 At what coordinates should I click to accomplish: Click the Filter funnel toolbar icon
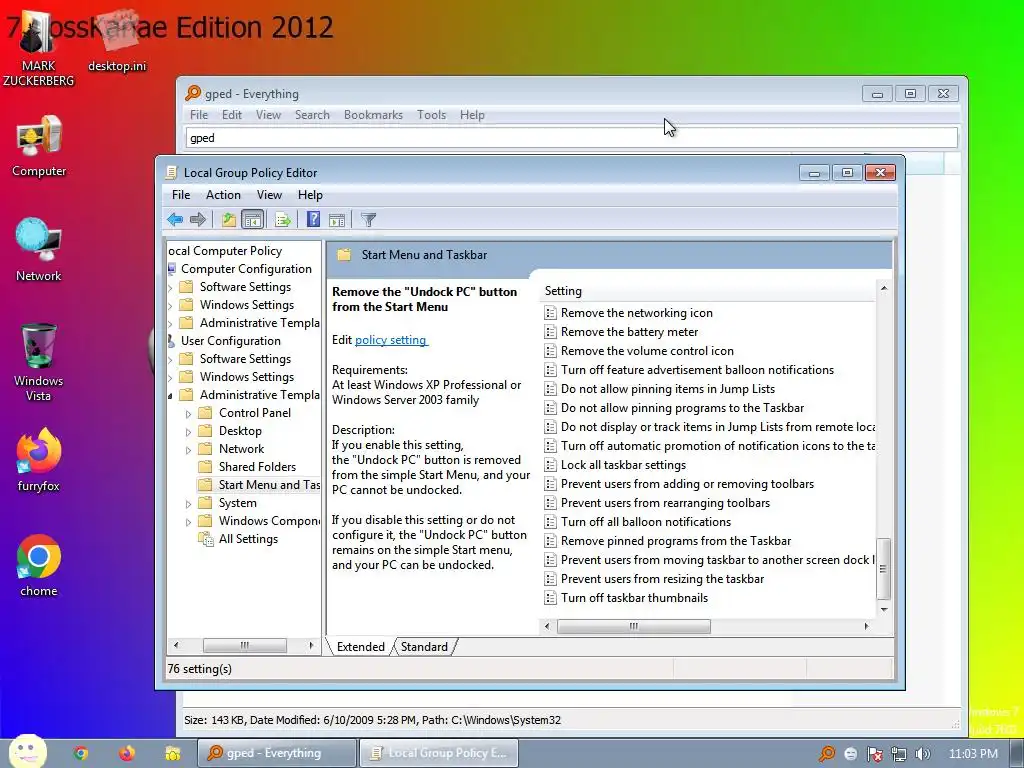tap(369, 220)
